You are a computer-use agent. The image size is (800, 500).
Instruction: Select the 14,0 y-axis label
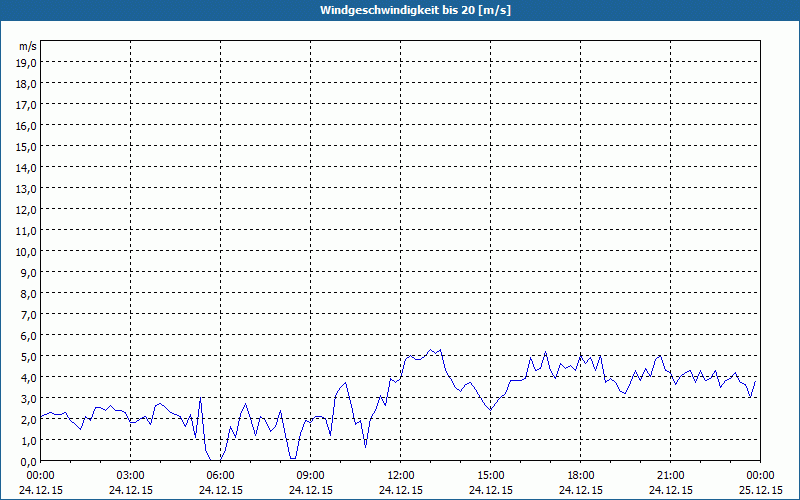point(26,168)
